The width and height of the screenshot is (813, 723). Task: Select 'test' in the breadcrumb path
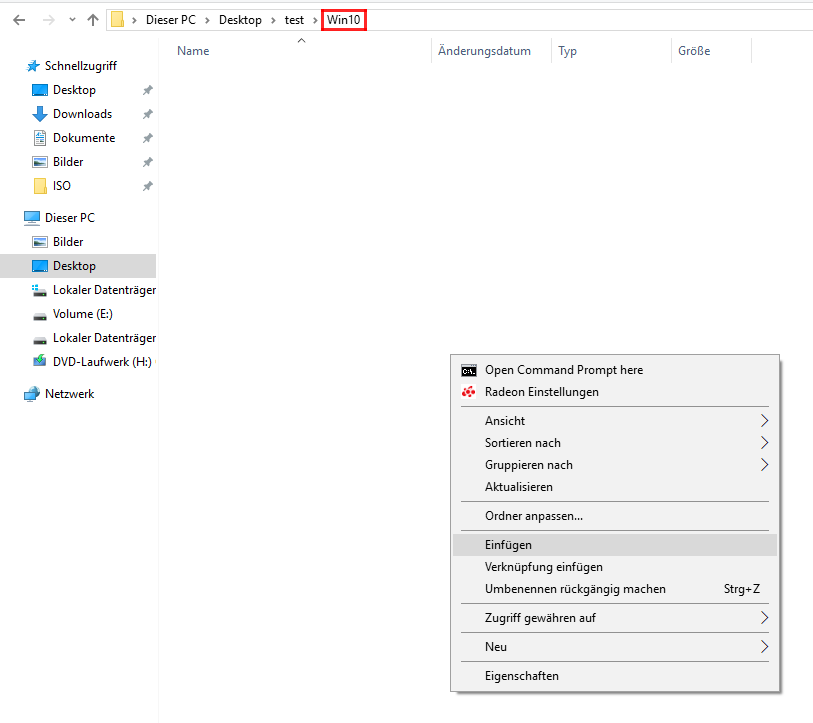(294, 20)
